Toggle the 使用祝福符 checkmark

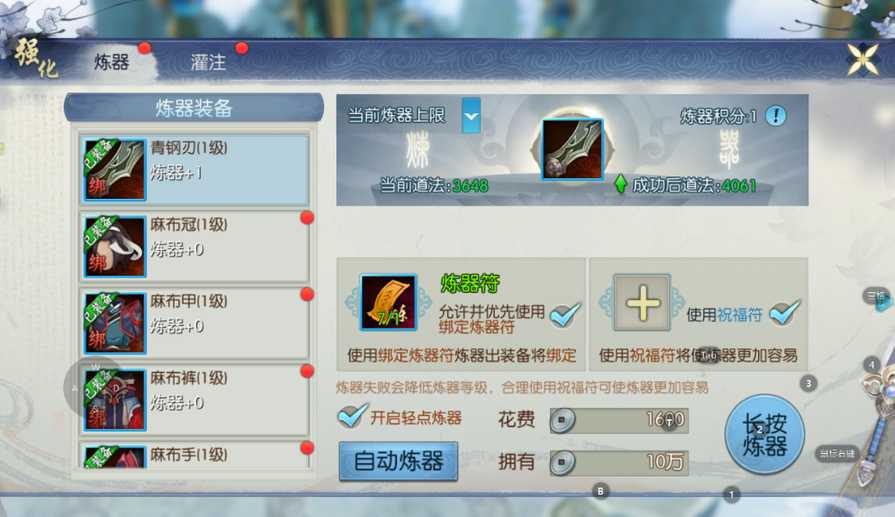click(784, 313)
